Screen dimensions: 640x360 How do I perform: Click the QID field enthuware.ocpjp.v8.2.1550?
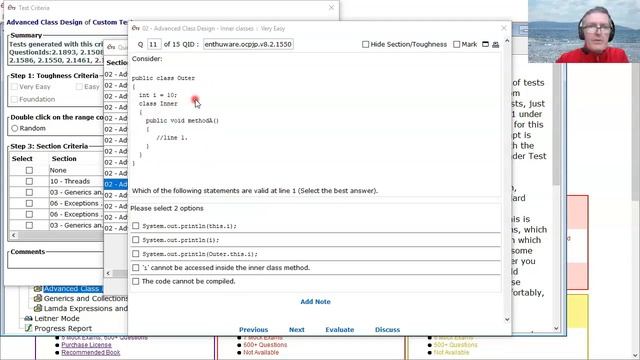(248, 44)
